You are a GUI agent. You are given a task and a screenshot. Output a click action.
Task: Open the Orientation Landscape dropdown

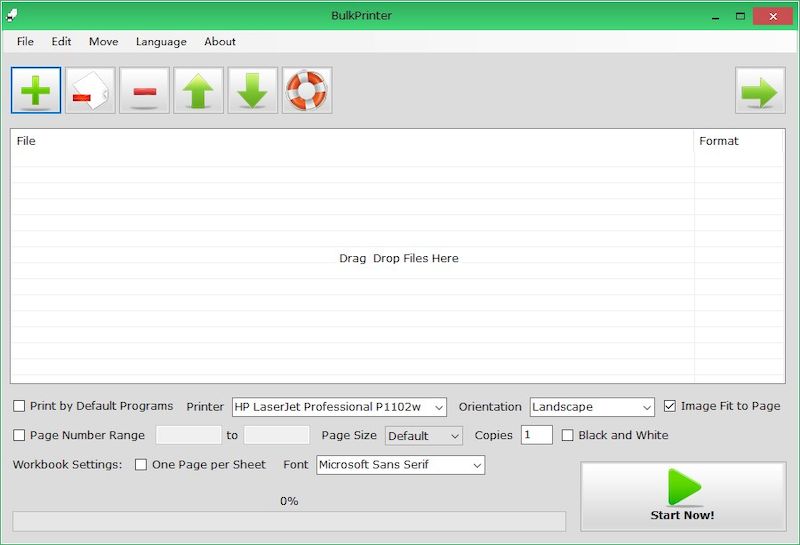(x=592, y=407)
